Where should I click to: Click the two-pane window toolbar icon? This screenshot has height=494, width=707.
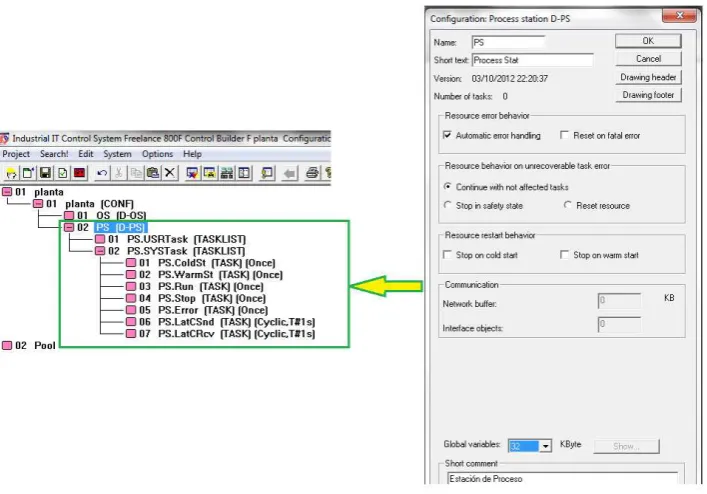(244, 173)
